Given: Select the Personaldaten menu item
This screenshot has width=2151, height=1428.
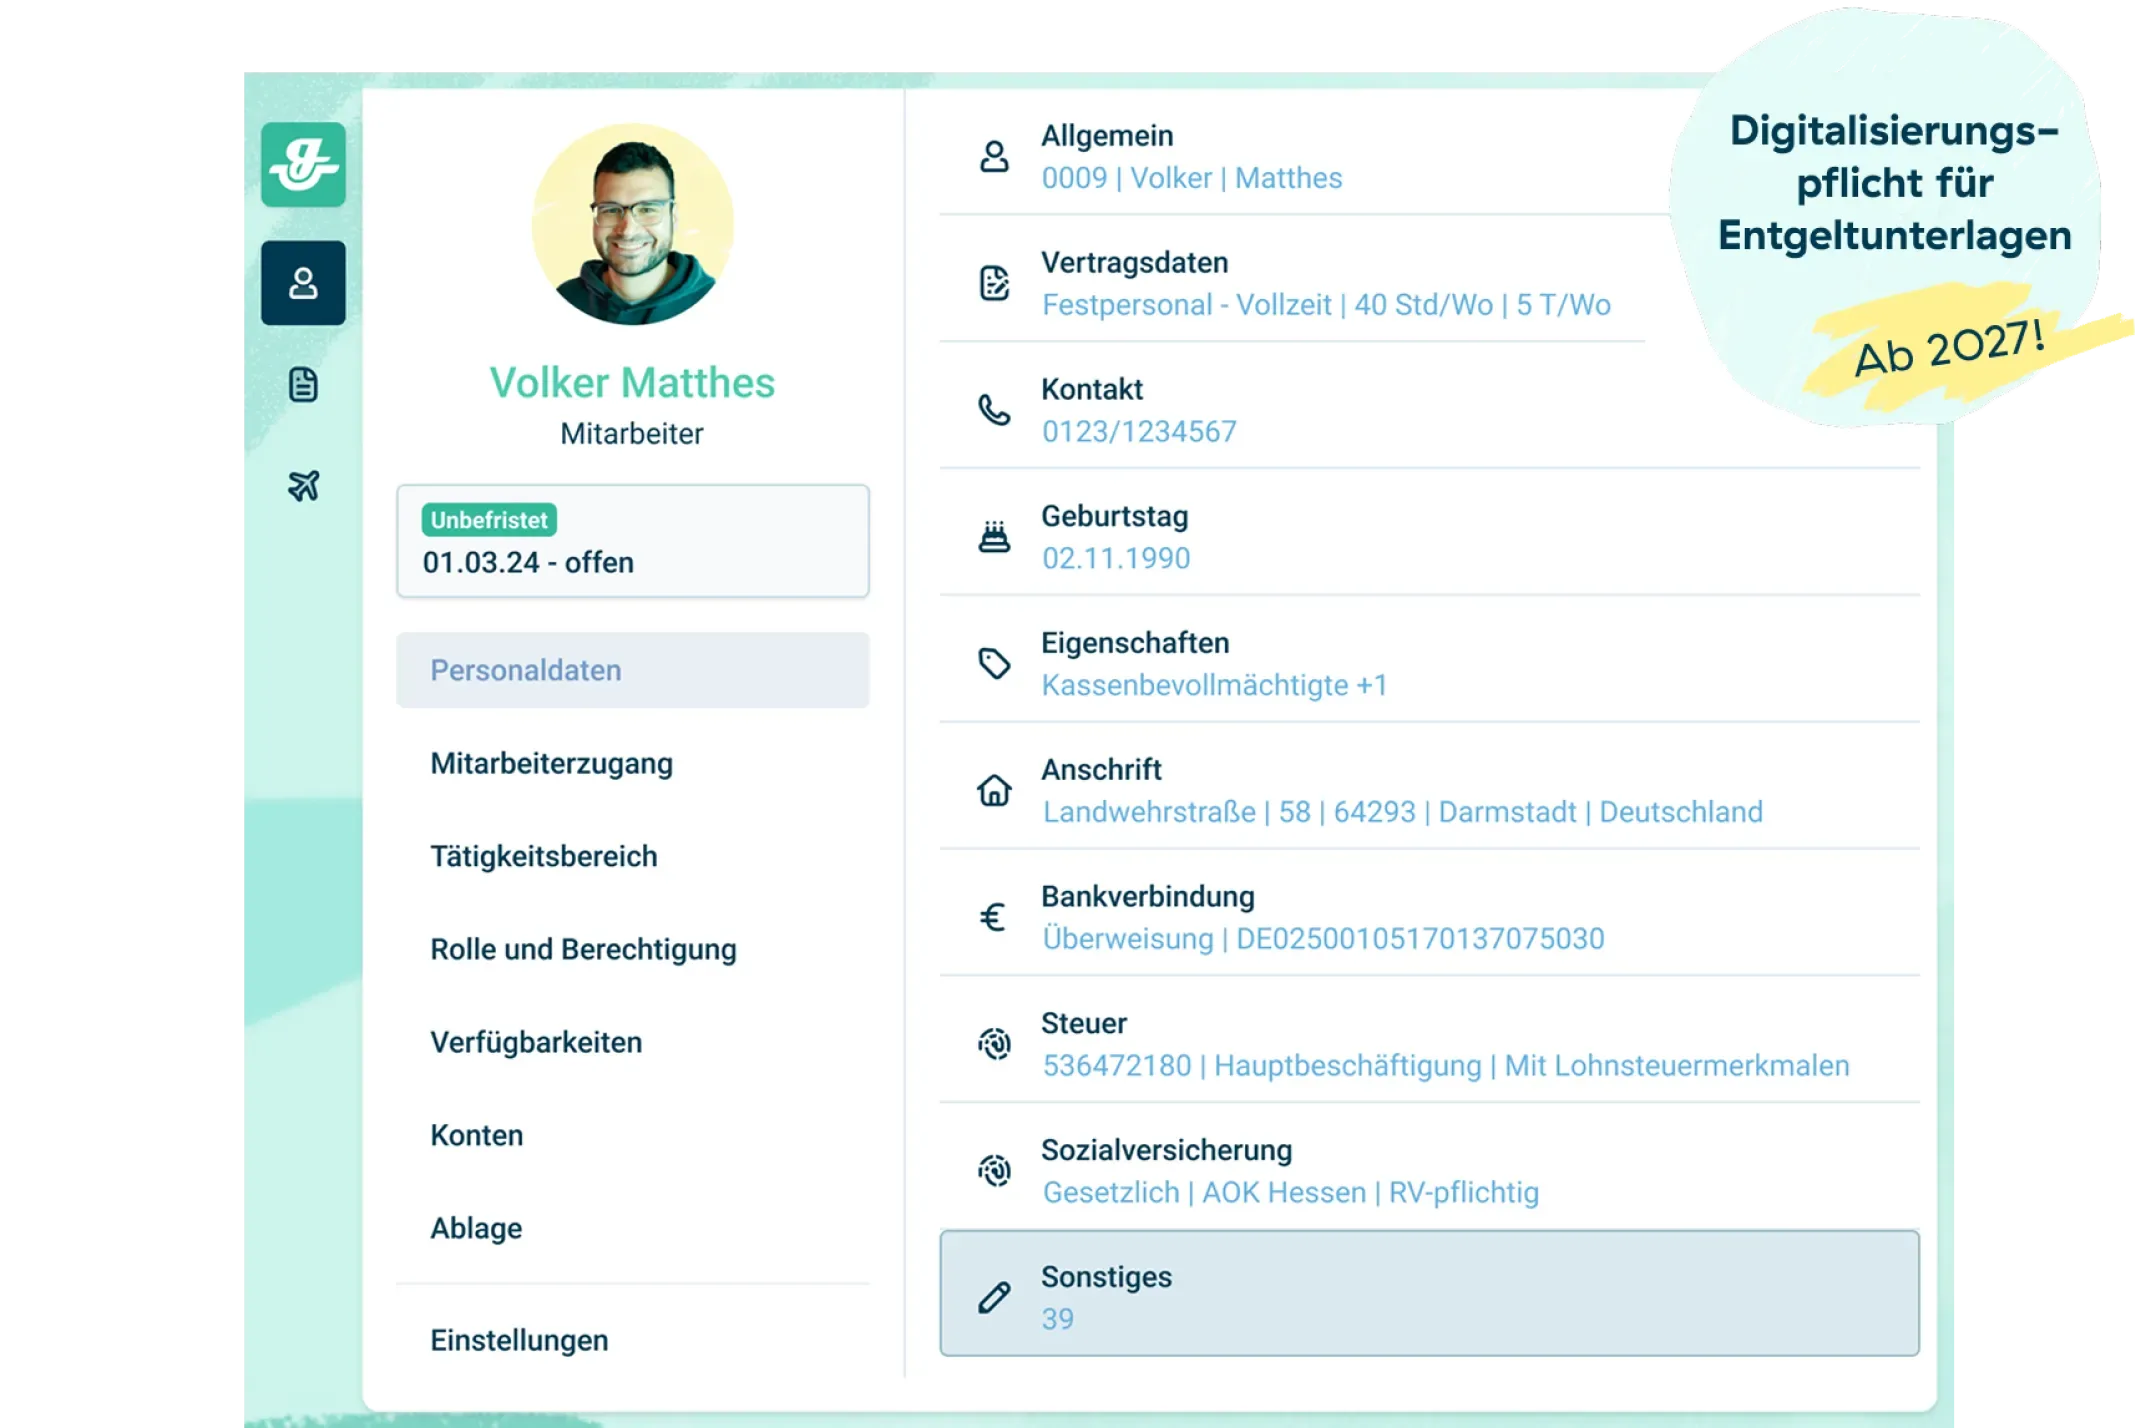Looking at the screenshot, I should tap(632, 670).
